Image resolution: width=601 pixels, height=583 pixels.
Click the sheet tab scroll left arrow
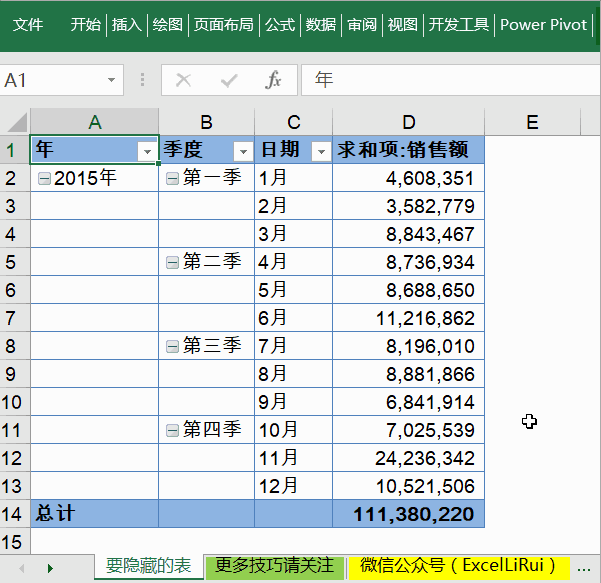21,568
